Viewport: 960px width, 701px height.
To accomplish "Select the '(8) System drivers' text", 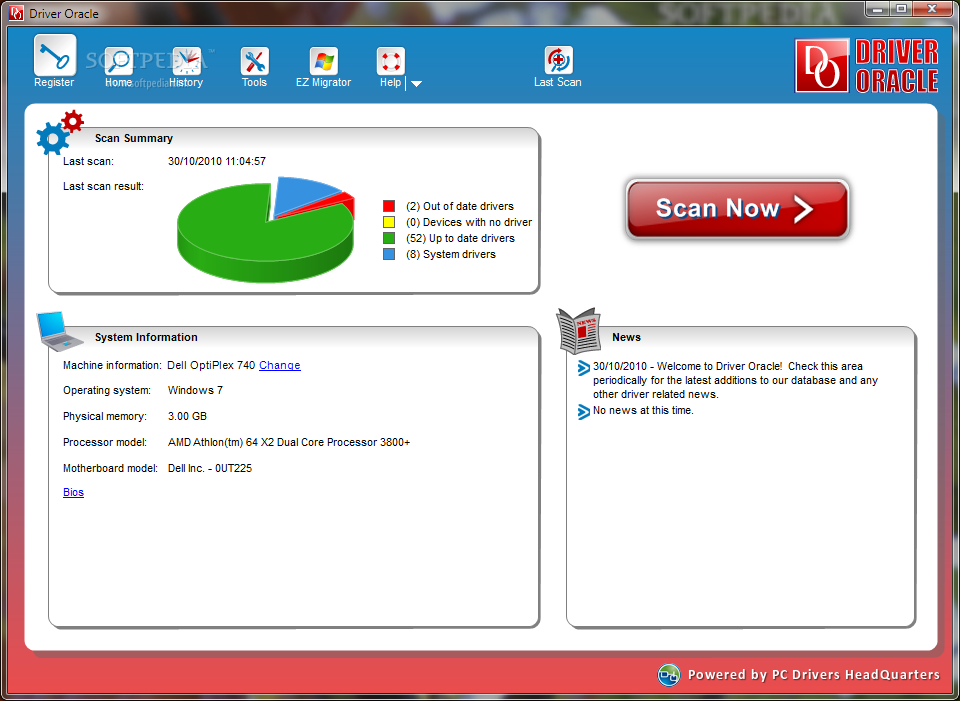I will tap(451, 254).
